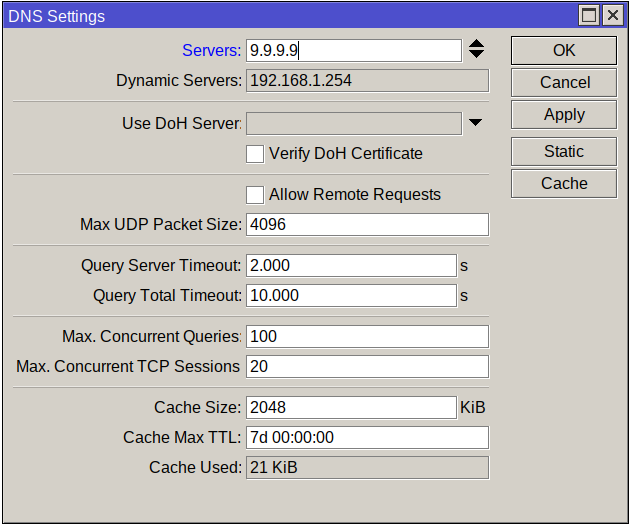This screenshot has width=631, height=527.
Task: Focus the Servers input field
Action: (x=354, y=51)
